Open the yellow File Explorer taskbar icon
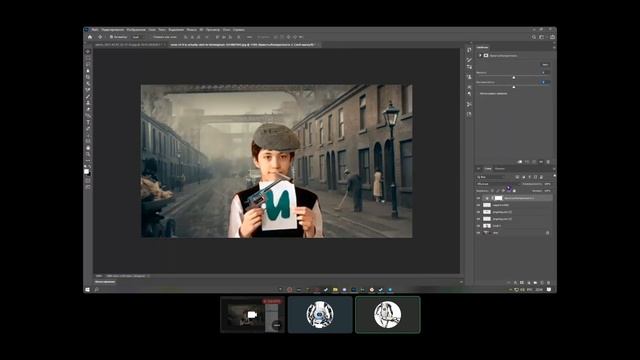Screen dimensions: 640x360 335,289
